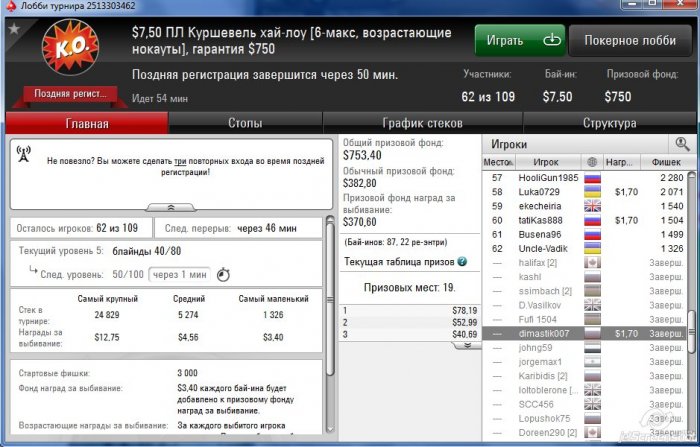
Task: Click Текущая таблица призов label
Action: coord(399,262)
